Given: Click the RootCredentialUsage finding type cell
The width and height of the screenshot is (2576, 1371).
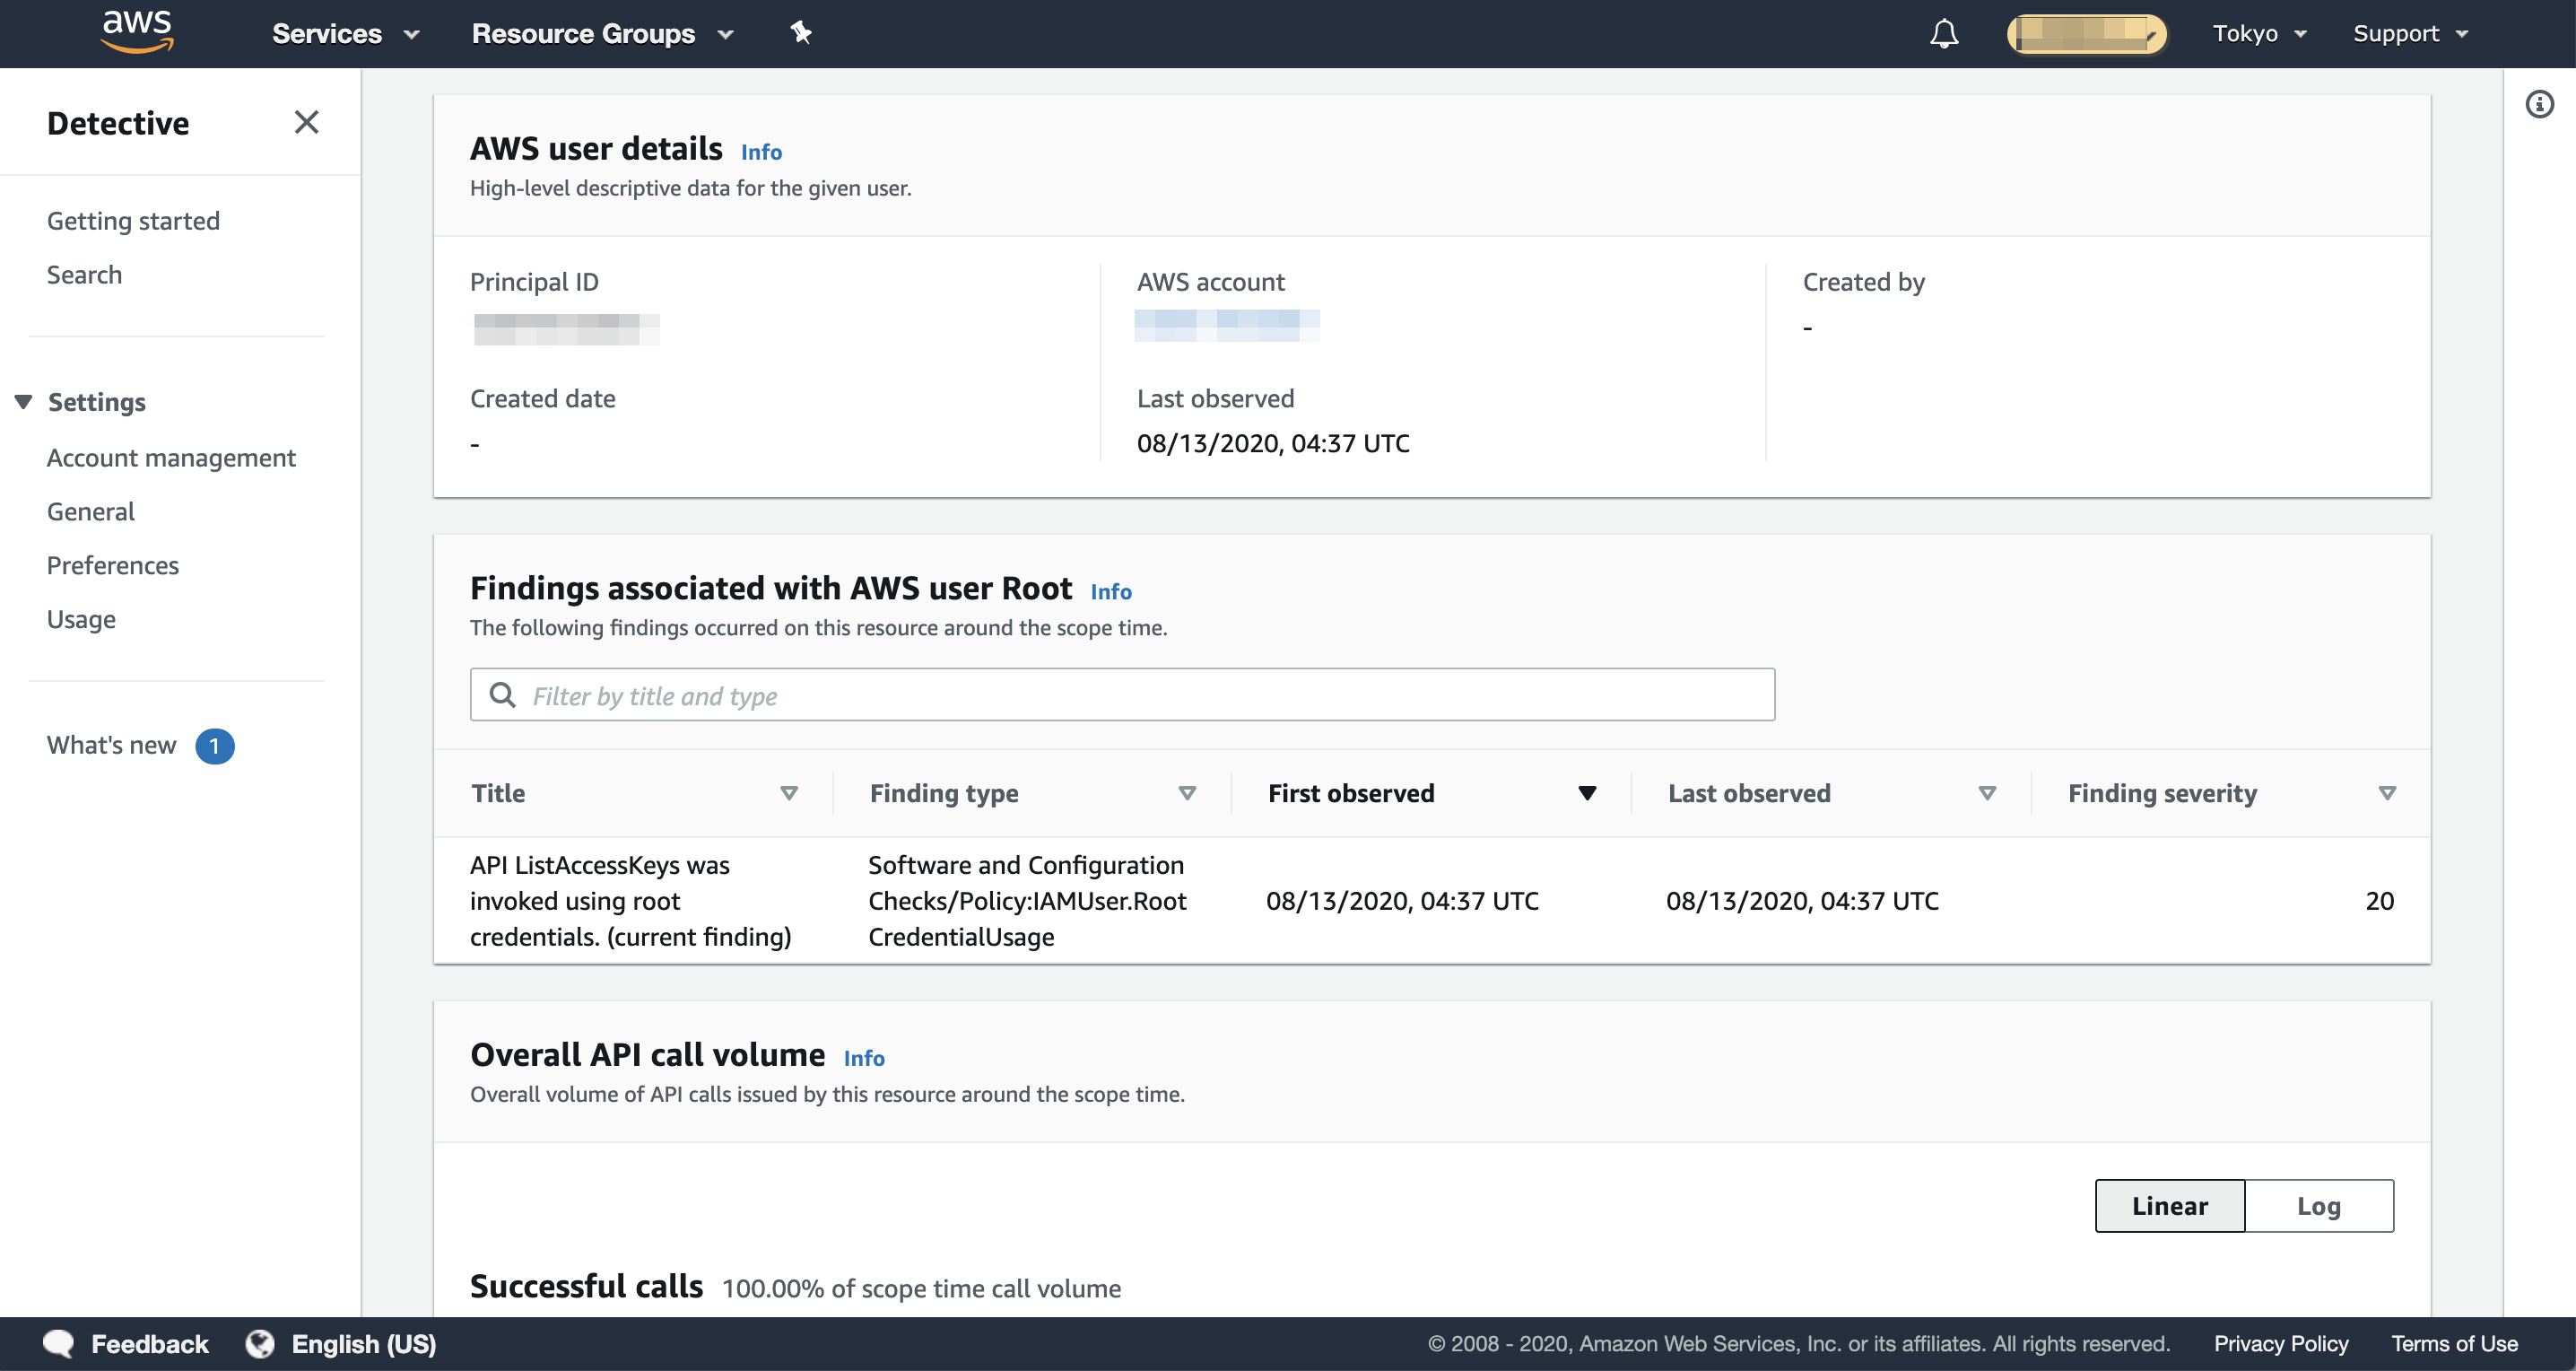Looking at the screenshot, I should point(1027,901).
